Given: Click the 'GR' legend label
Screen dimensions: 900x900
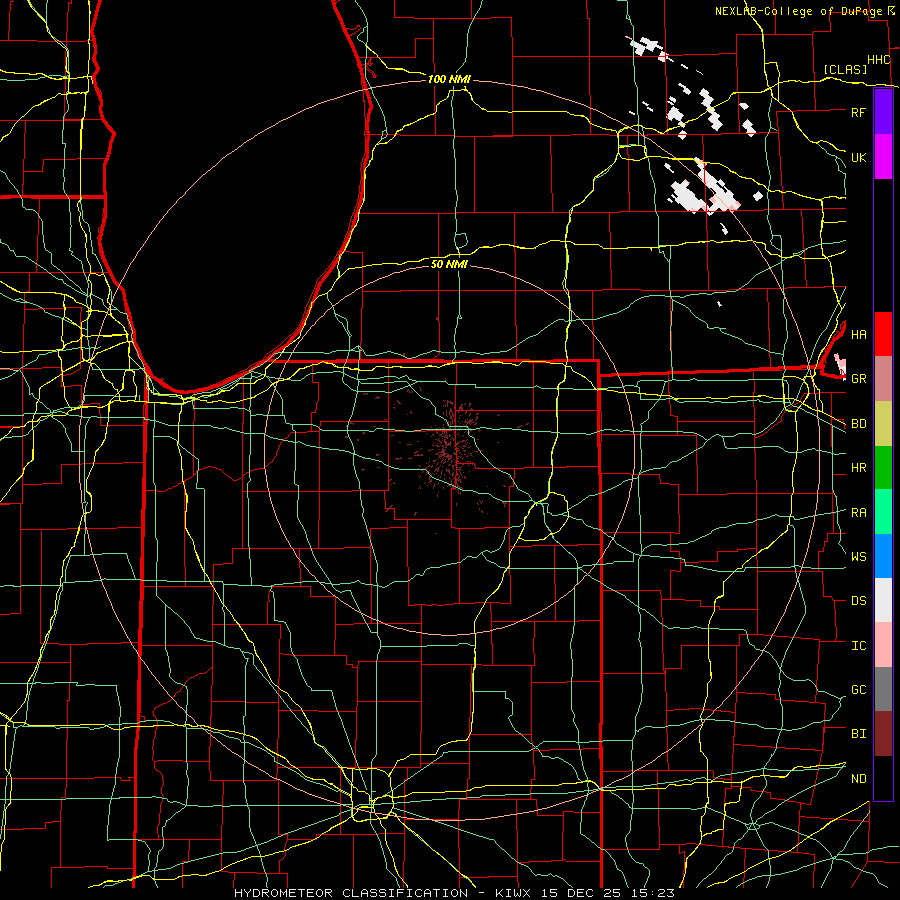Looking at the screenshot, I should pos(859,379).
